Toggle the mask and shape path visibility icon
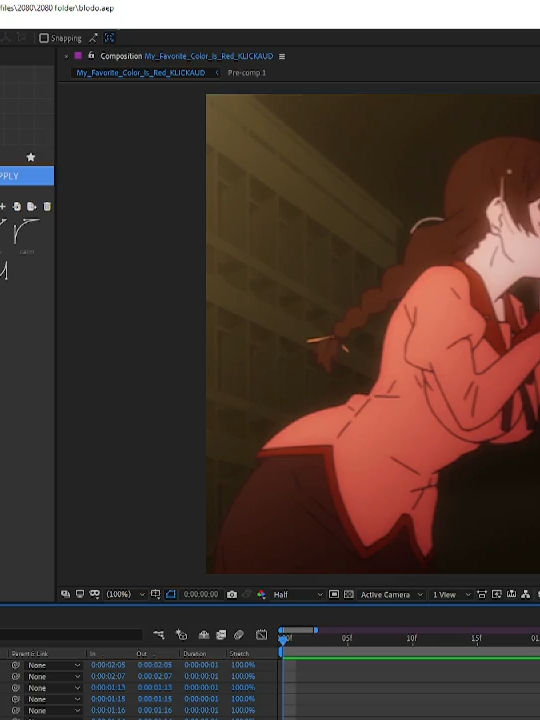The height and width of the screenshot is (720, 540). point(95,594)
